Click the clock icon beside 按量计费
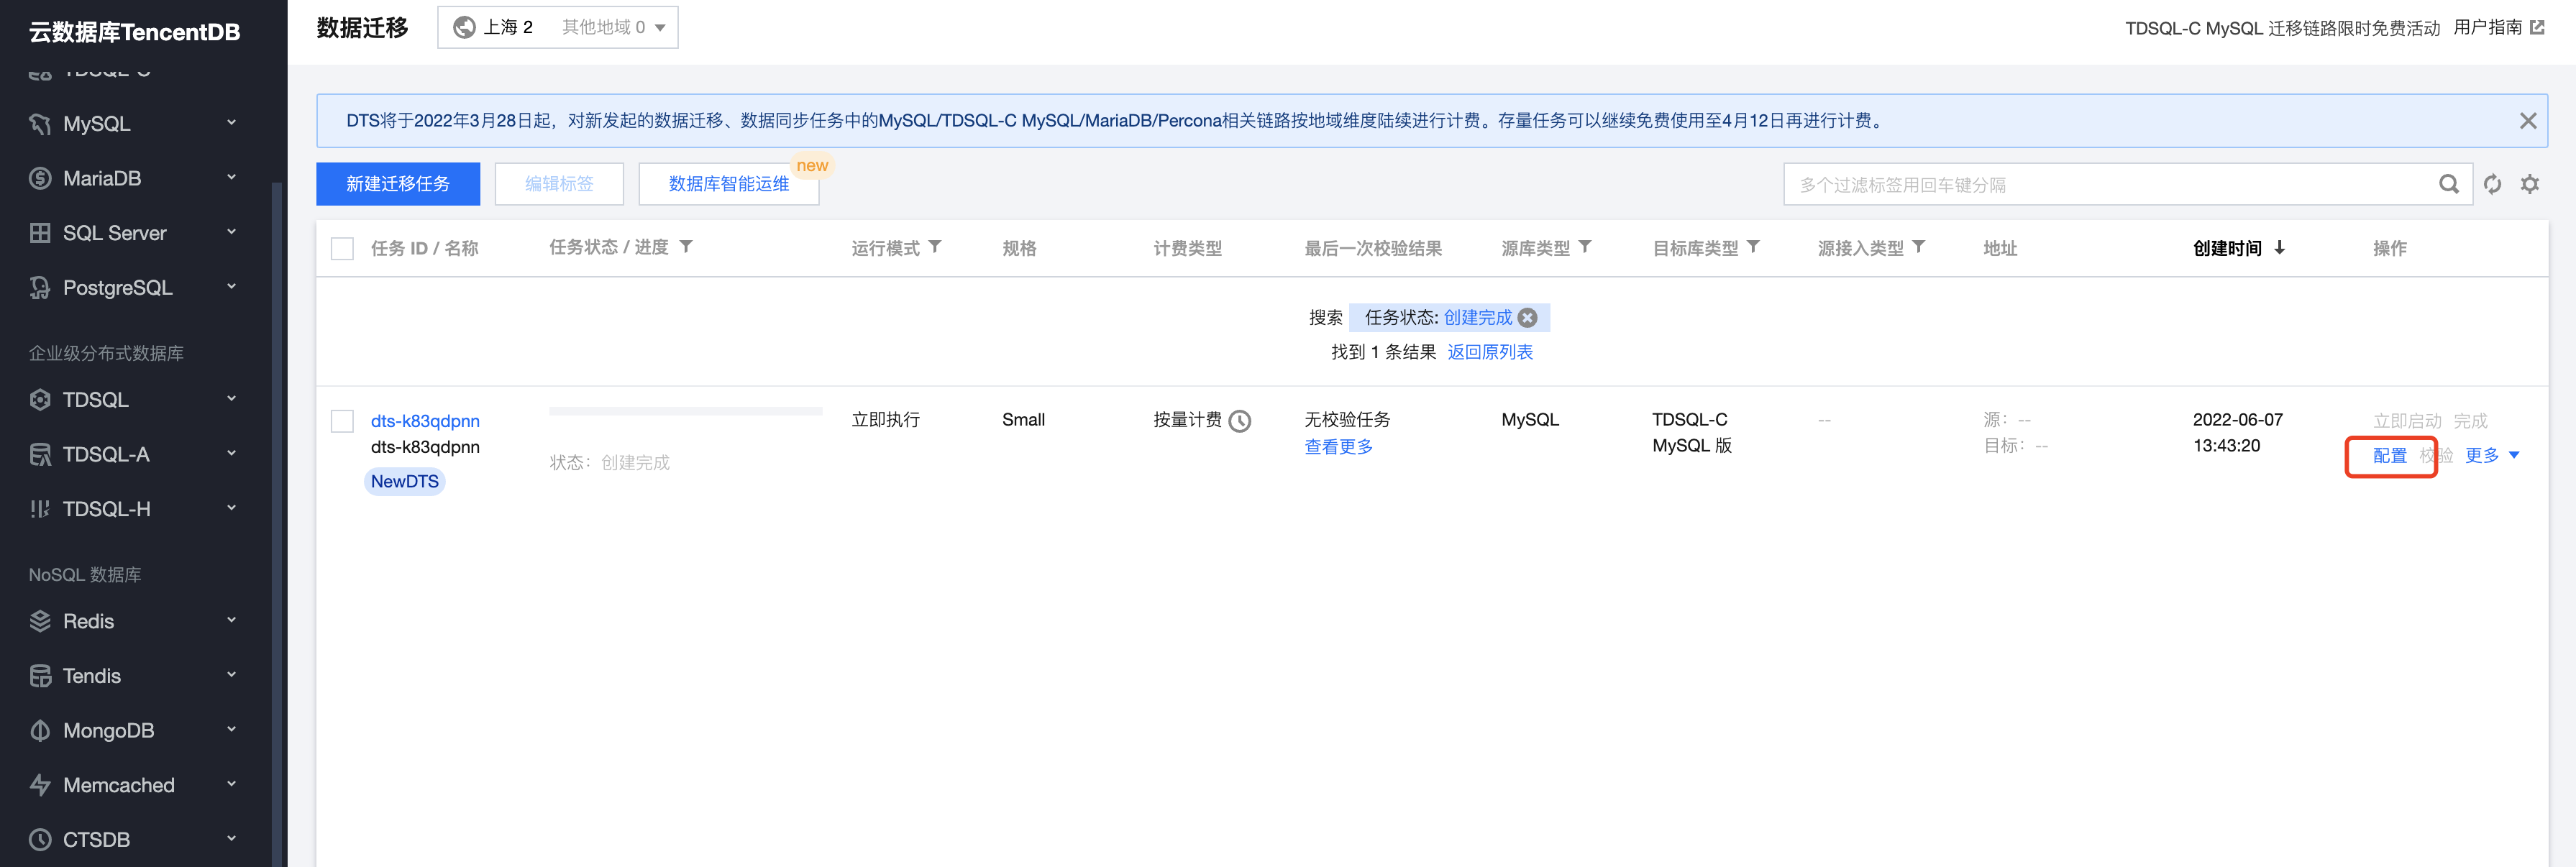The image size is (2576, 867). pyautogui.click(x=1240, y=421)
